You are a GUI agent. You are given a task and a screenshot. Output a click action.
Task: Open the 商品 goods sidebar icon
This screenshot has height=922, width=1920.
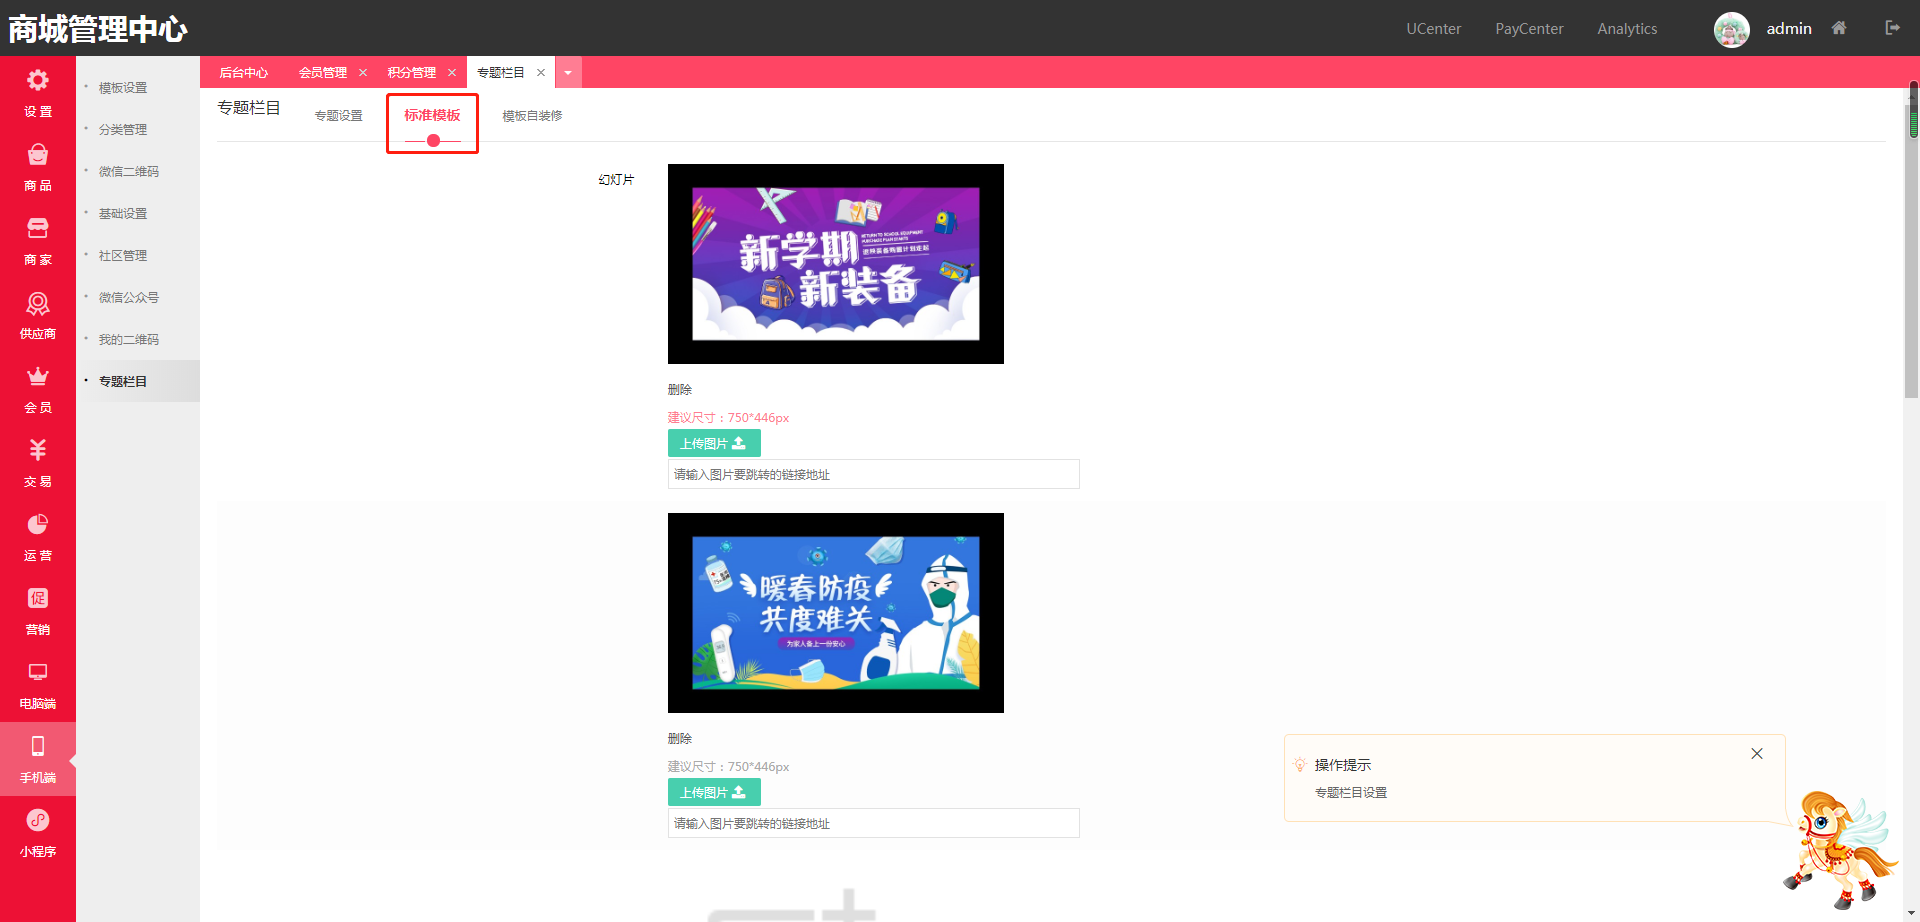click(x=38, y=155)
